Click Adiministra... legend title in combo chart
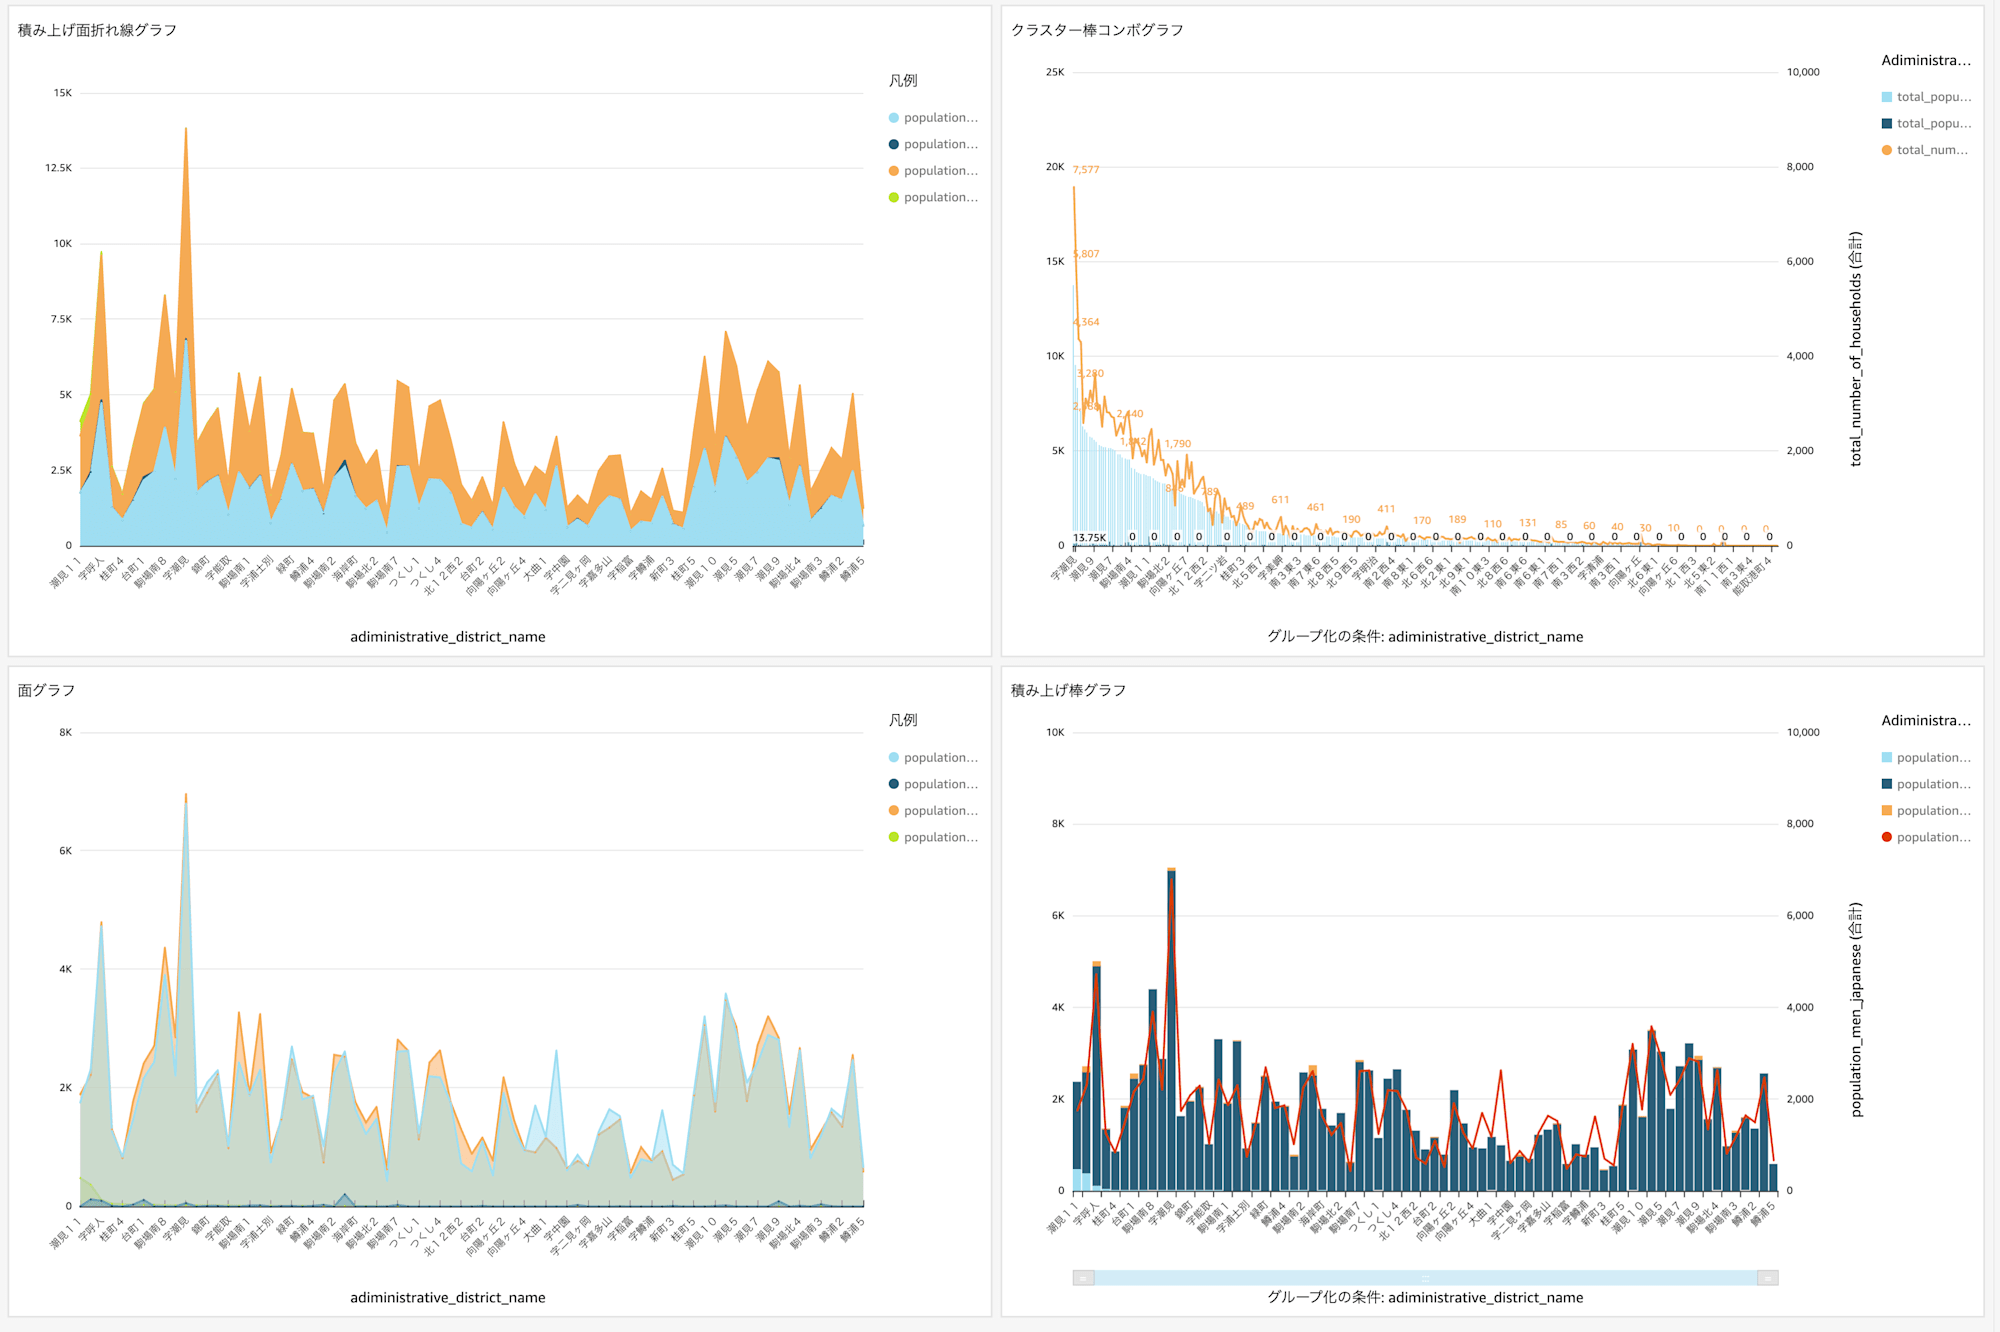 click(1926, 61)
